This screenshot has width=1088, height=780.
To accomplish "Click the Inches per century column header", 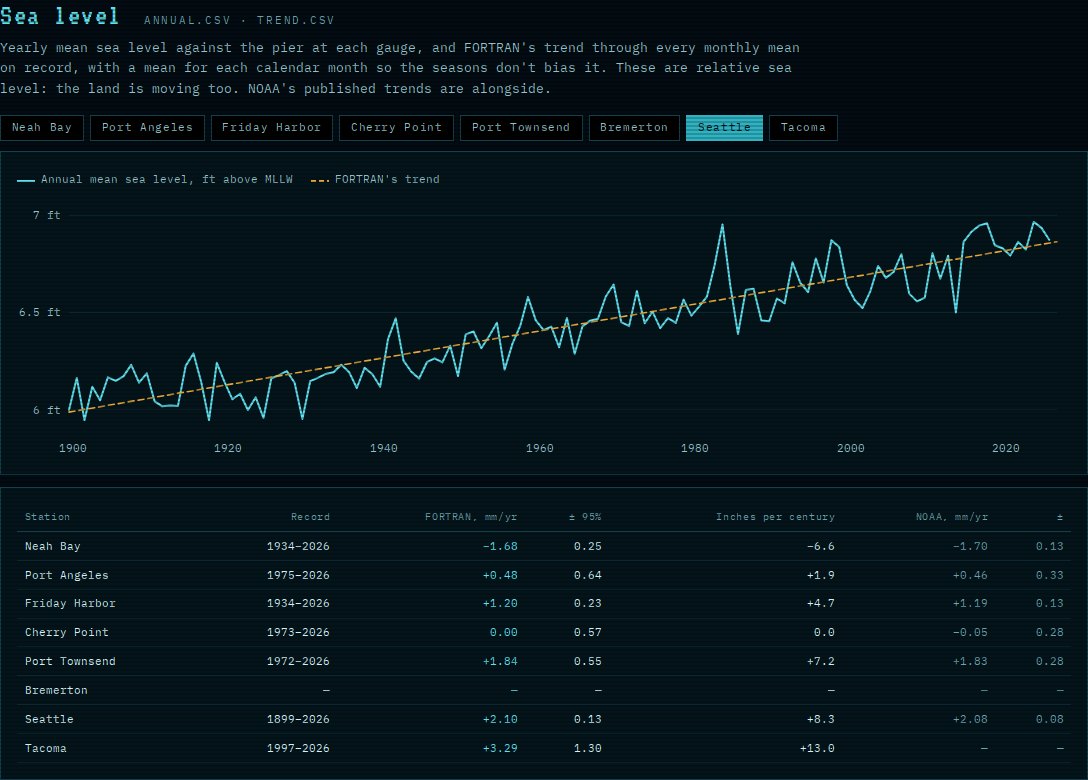I will 775,517.
